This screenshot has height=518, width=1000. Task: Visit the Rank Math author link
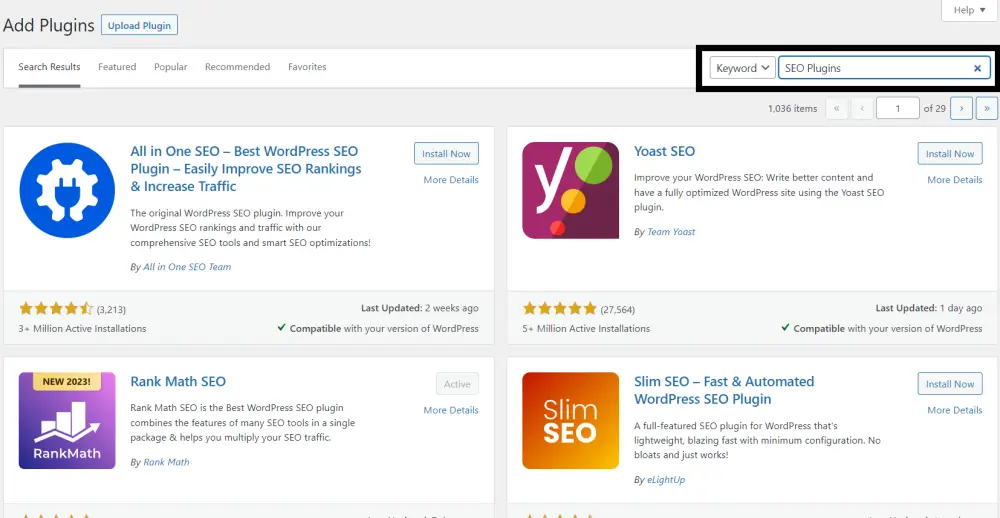tap(166, 462)
